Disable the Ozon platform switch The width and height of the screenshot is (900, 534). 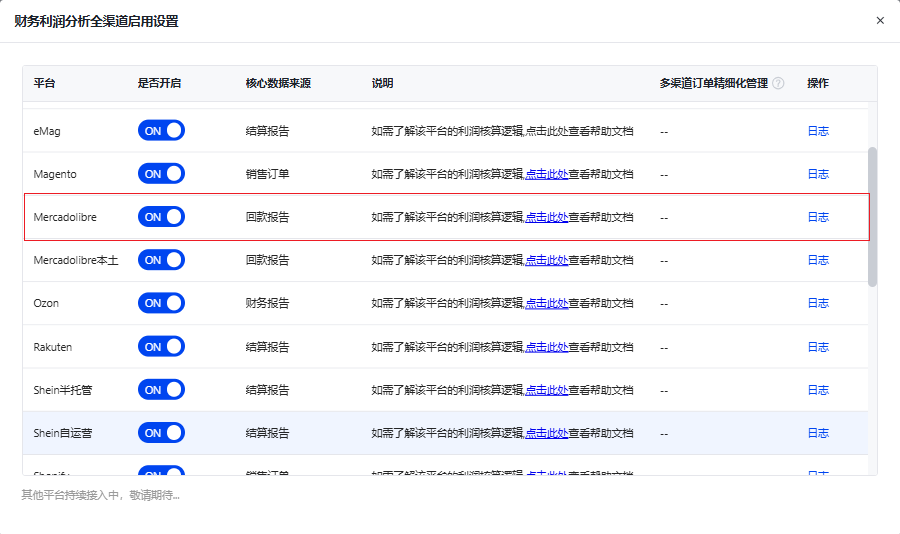pyautogui.click(x=161, y=303)
